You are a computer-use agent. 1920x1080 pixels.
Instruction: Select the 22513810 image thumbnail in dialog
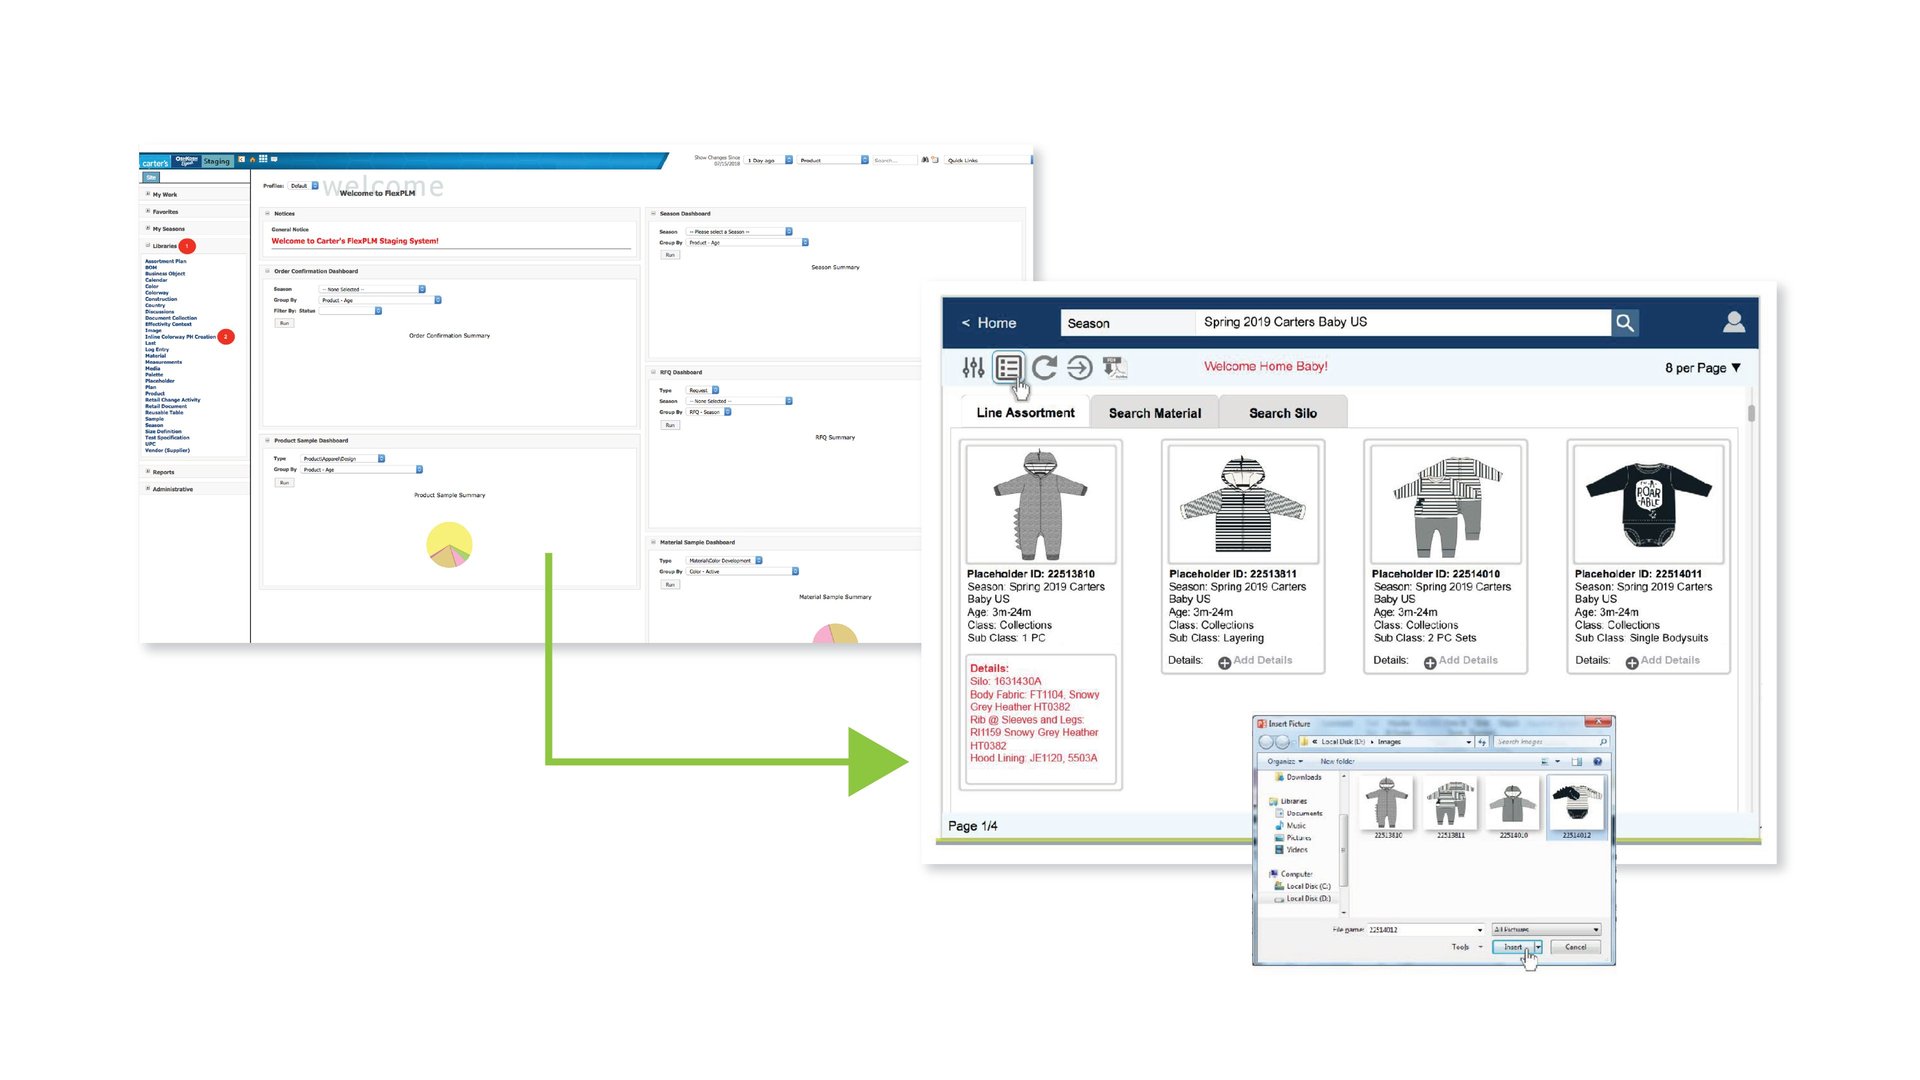pyautogui.click(x=1387, y=803)
